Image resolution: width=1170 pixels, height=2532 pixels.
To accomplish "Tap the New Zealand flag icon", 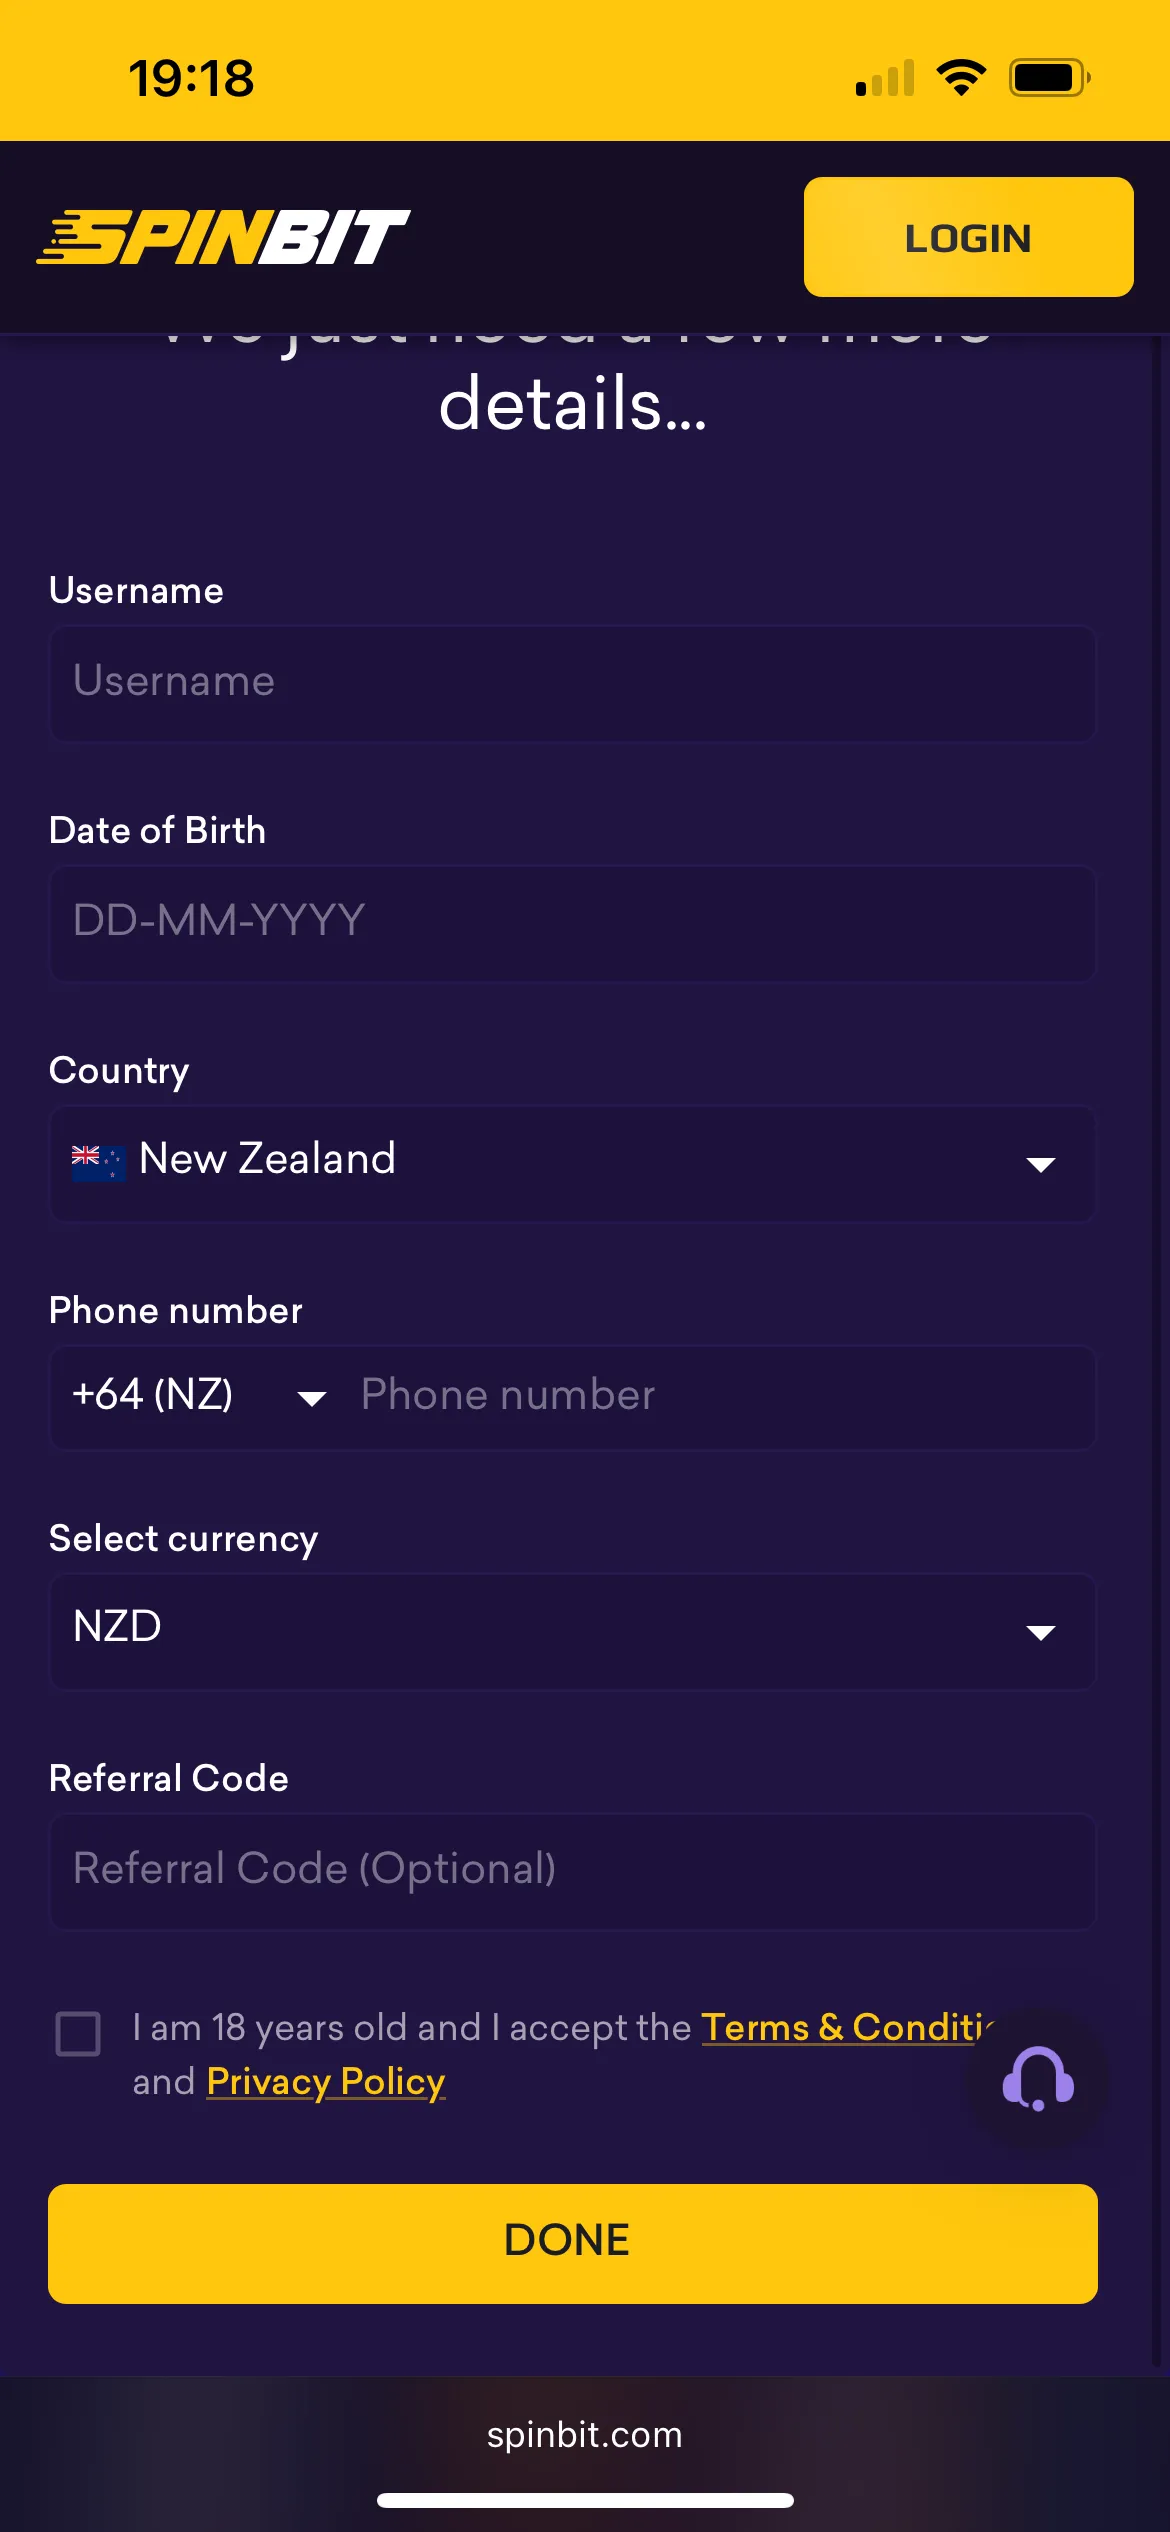I will 98,1161.
